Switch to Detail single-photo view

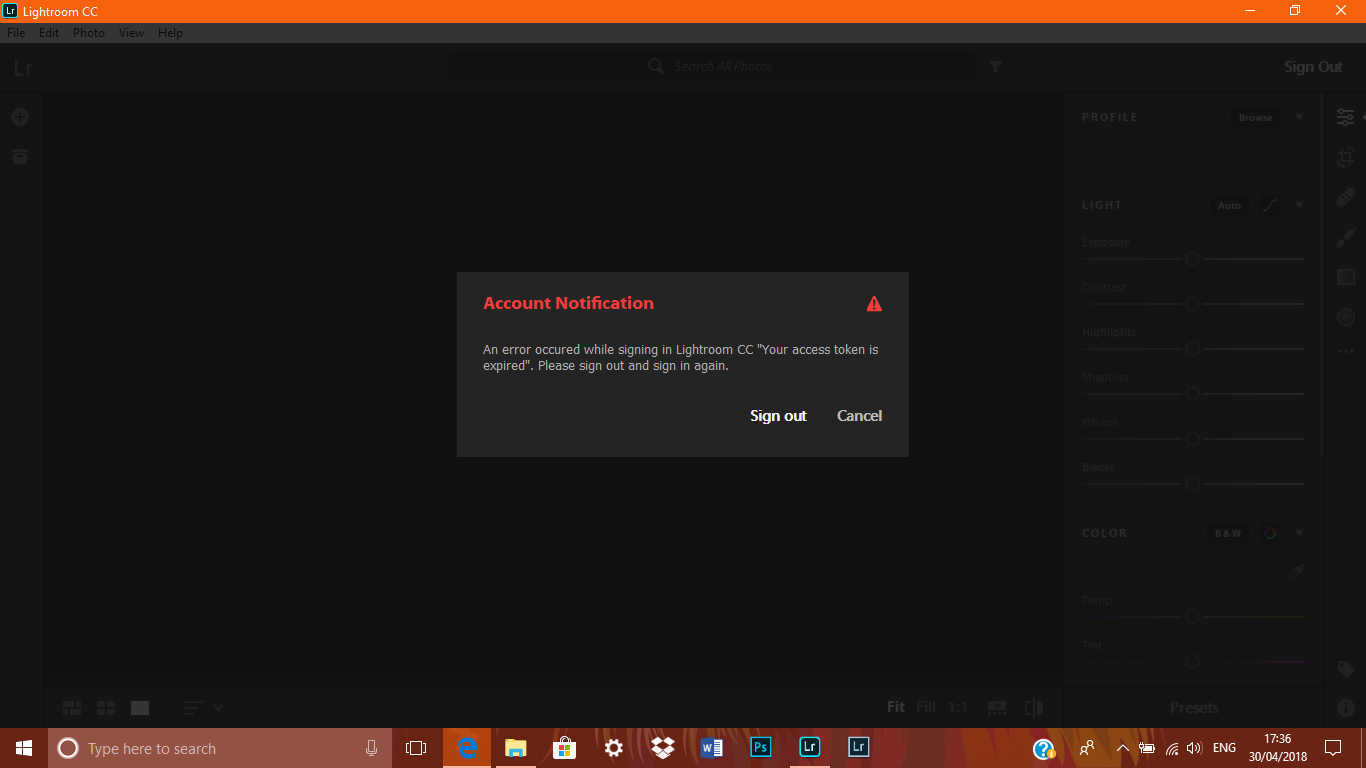(x=140, y=708)
